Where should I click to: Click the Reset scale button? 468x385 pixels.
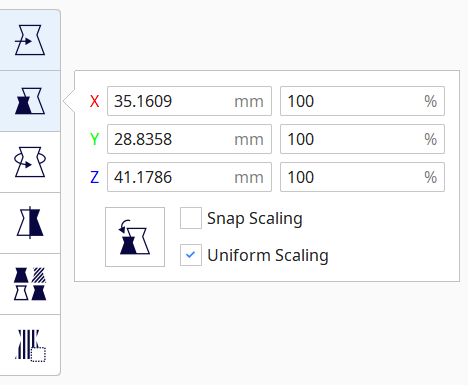pyautogui.click(x=135, y=237)
